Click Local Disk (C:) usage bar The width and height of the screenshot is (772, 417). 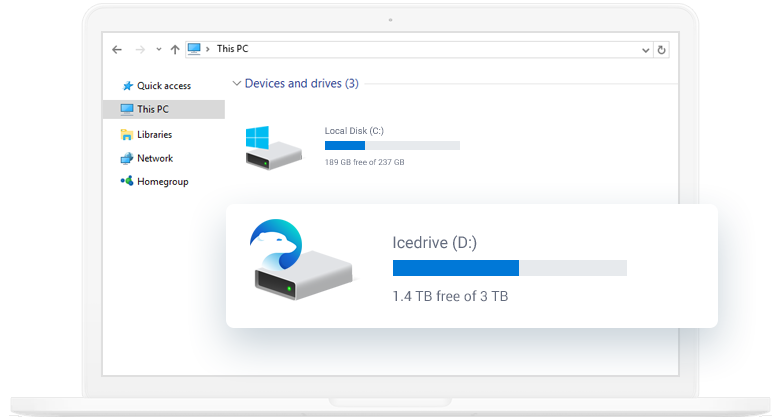[392, 145]
